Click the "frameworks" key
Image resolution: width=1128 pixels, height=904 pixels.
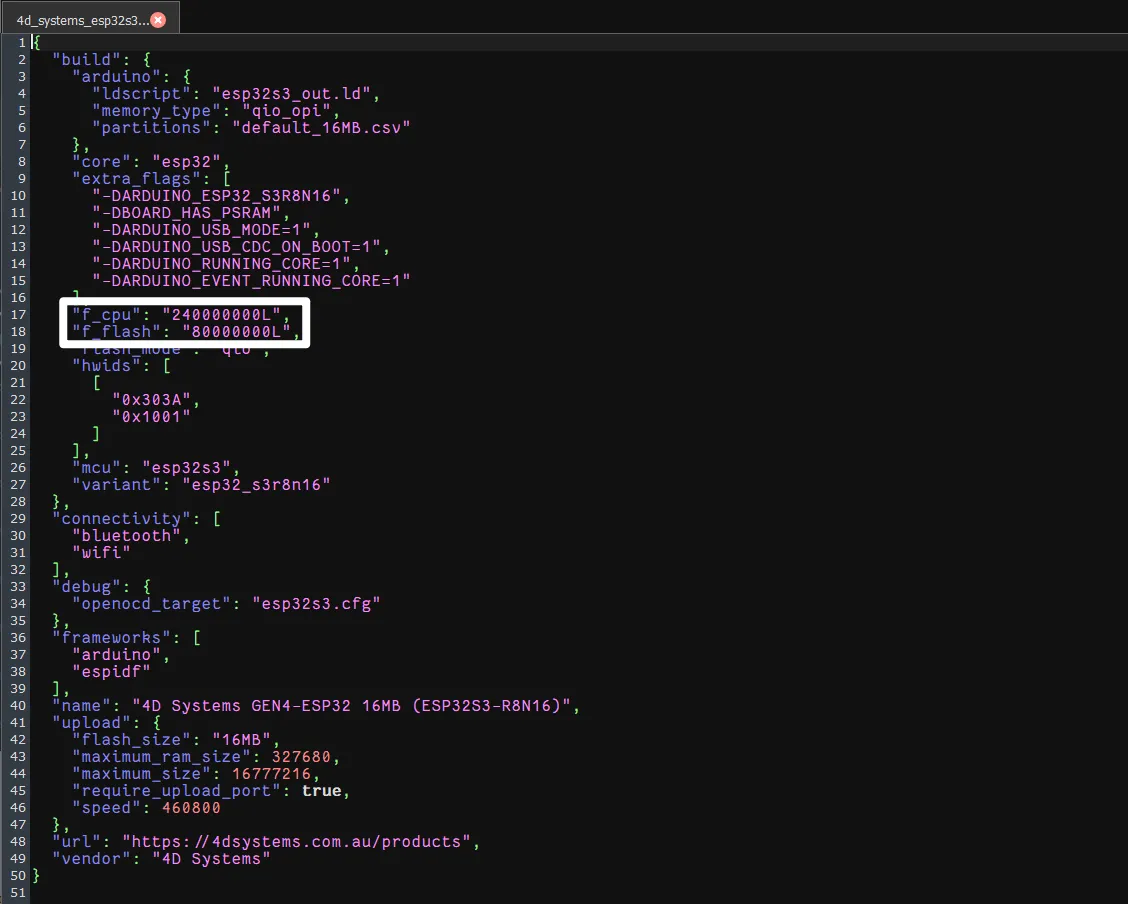click(x=111, y=638)
